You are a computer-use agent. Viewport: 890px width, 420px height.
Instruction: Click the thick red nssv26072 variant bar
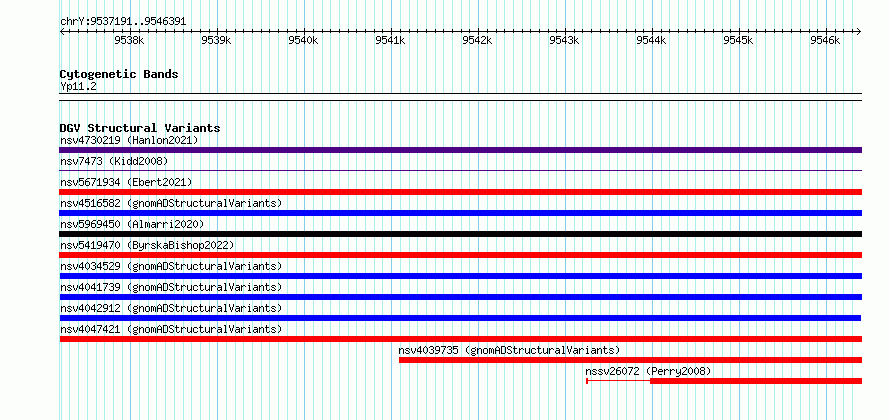[x=756, y=381]
